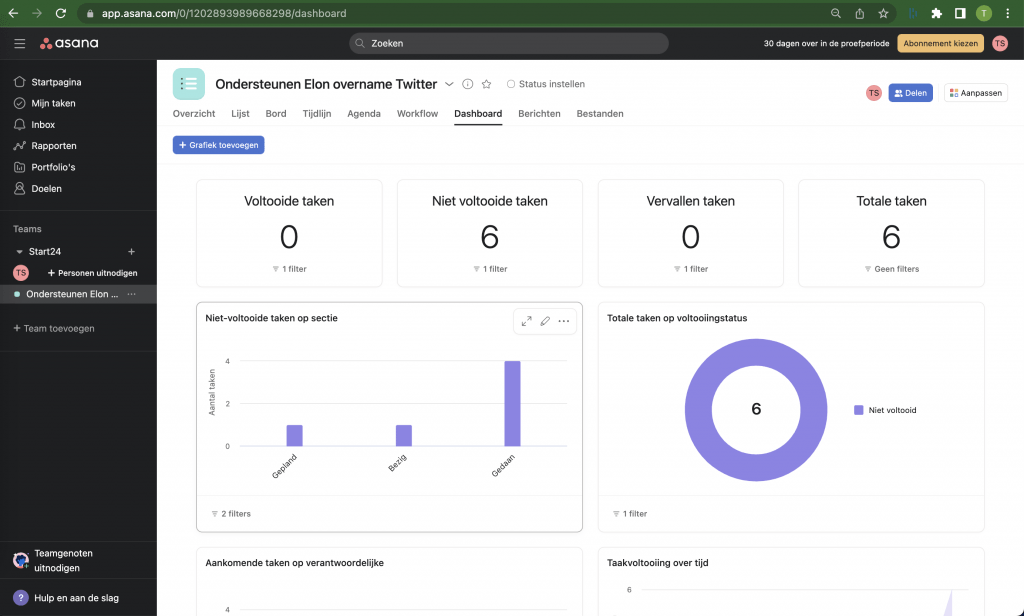Switch to the Bord tab
This screenshot has height=616, width=1024.
coord(276,114)
